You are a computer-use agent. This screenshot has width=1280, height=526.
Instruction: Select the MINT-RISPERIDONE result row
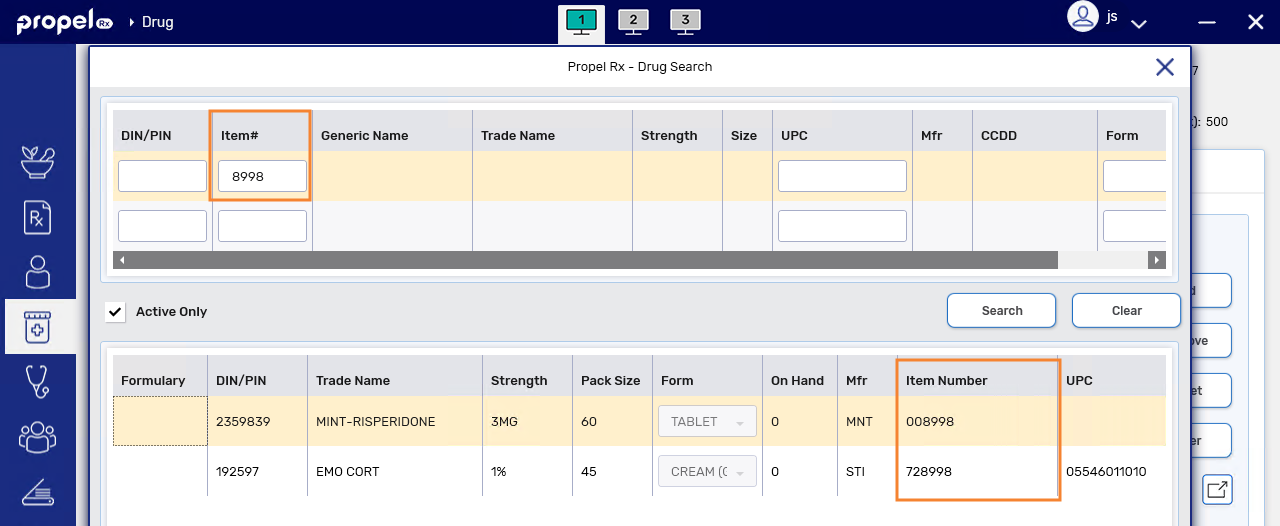(x=375, y=422)
